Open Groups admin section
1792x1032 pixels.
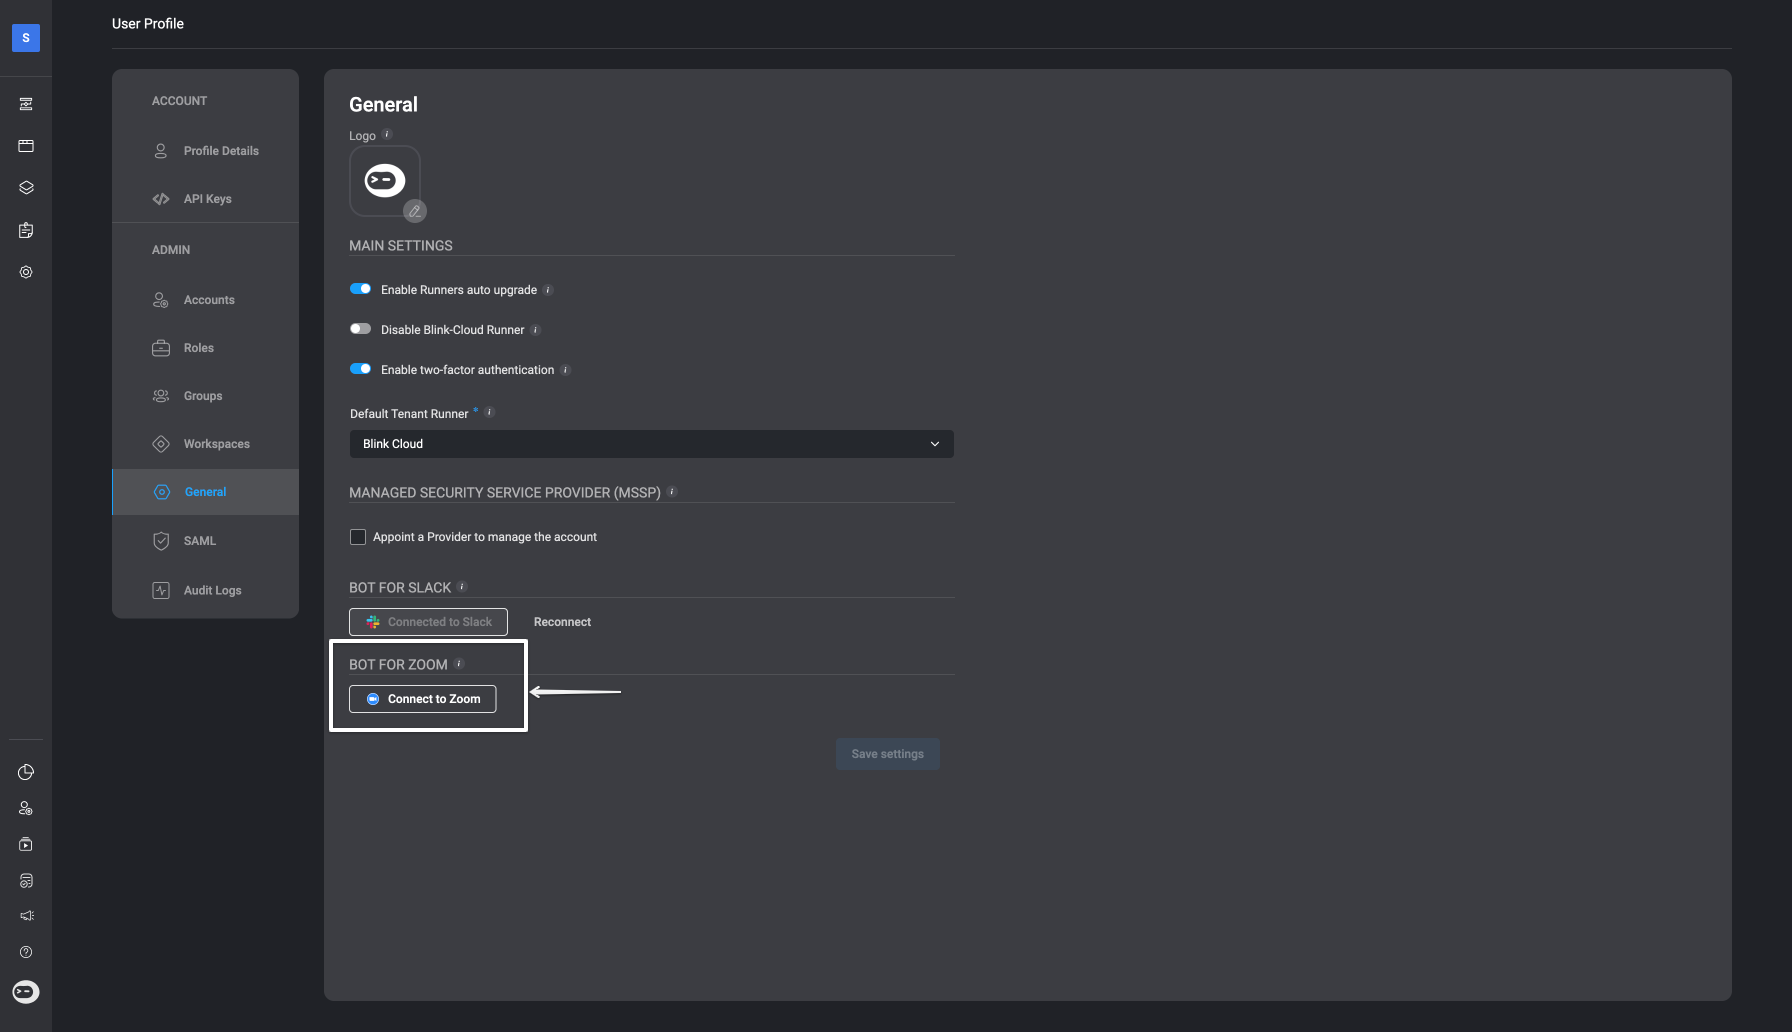click(x=205, y=396)
